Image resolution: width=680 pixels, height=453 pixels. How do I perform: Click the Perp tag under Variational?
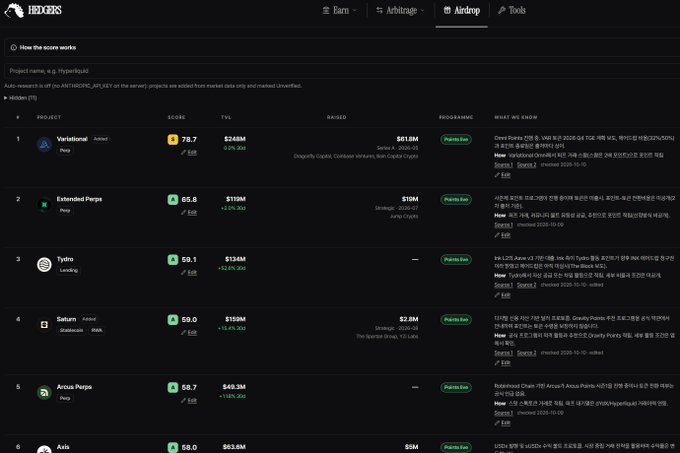(65, 150)
